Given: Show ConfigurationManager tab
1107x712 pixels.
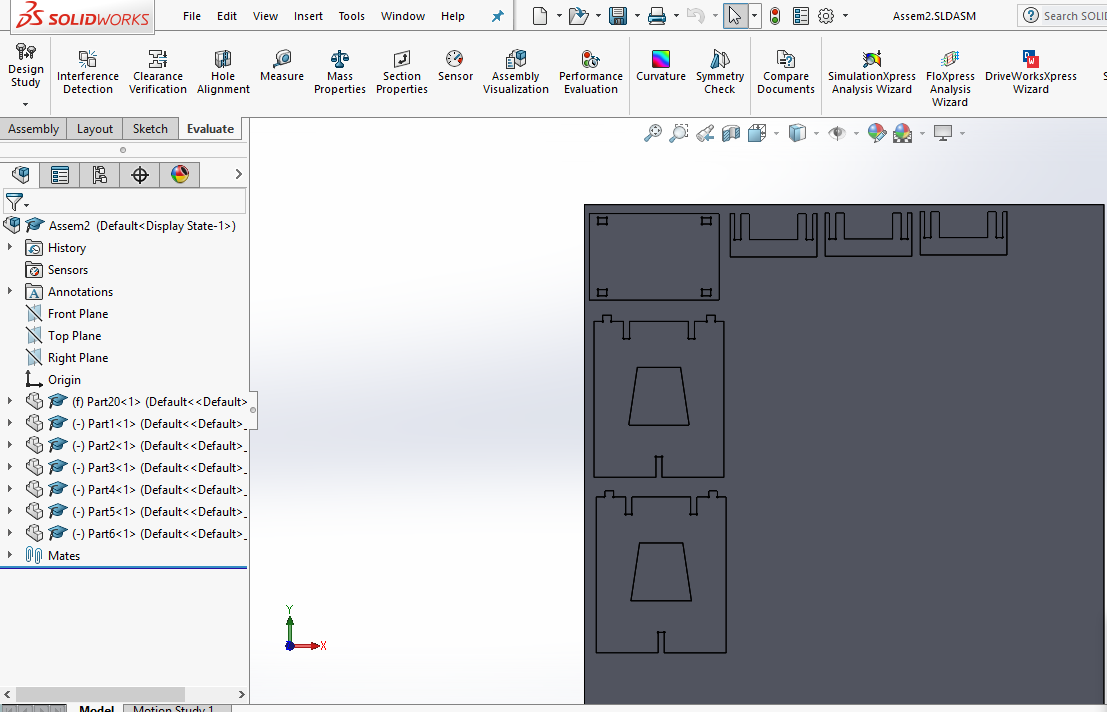Looking at the screenshot, I should click(x=100, y=174).
